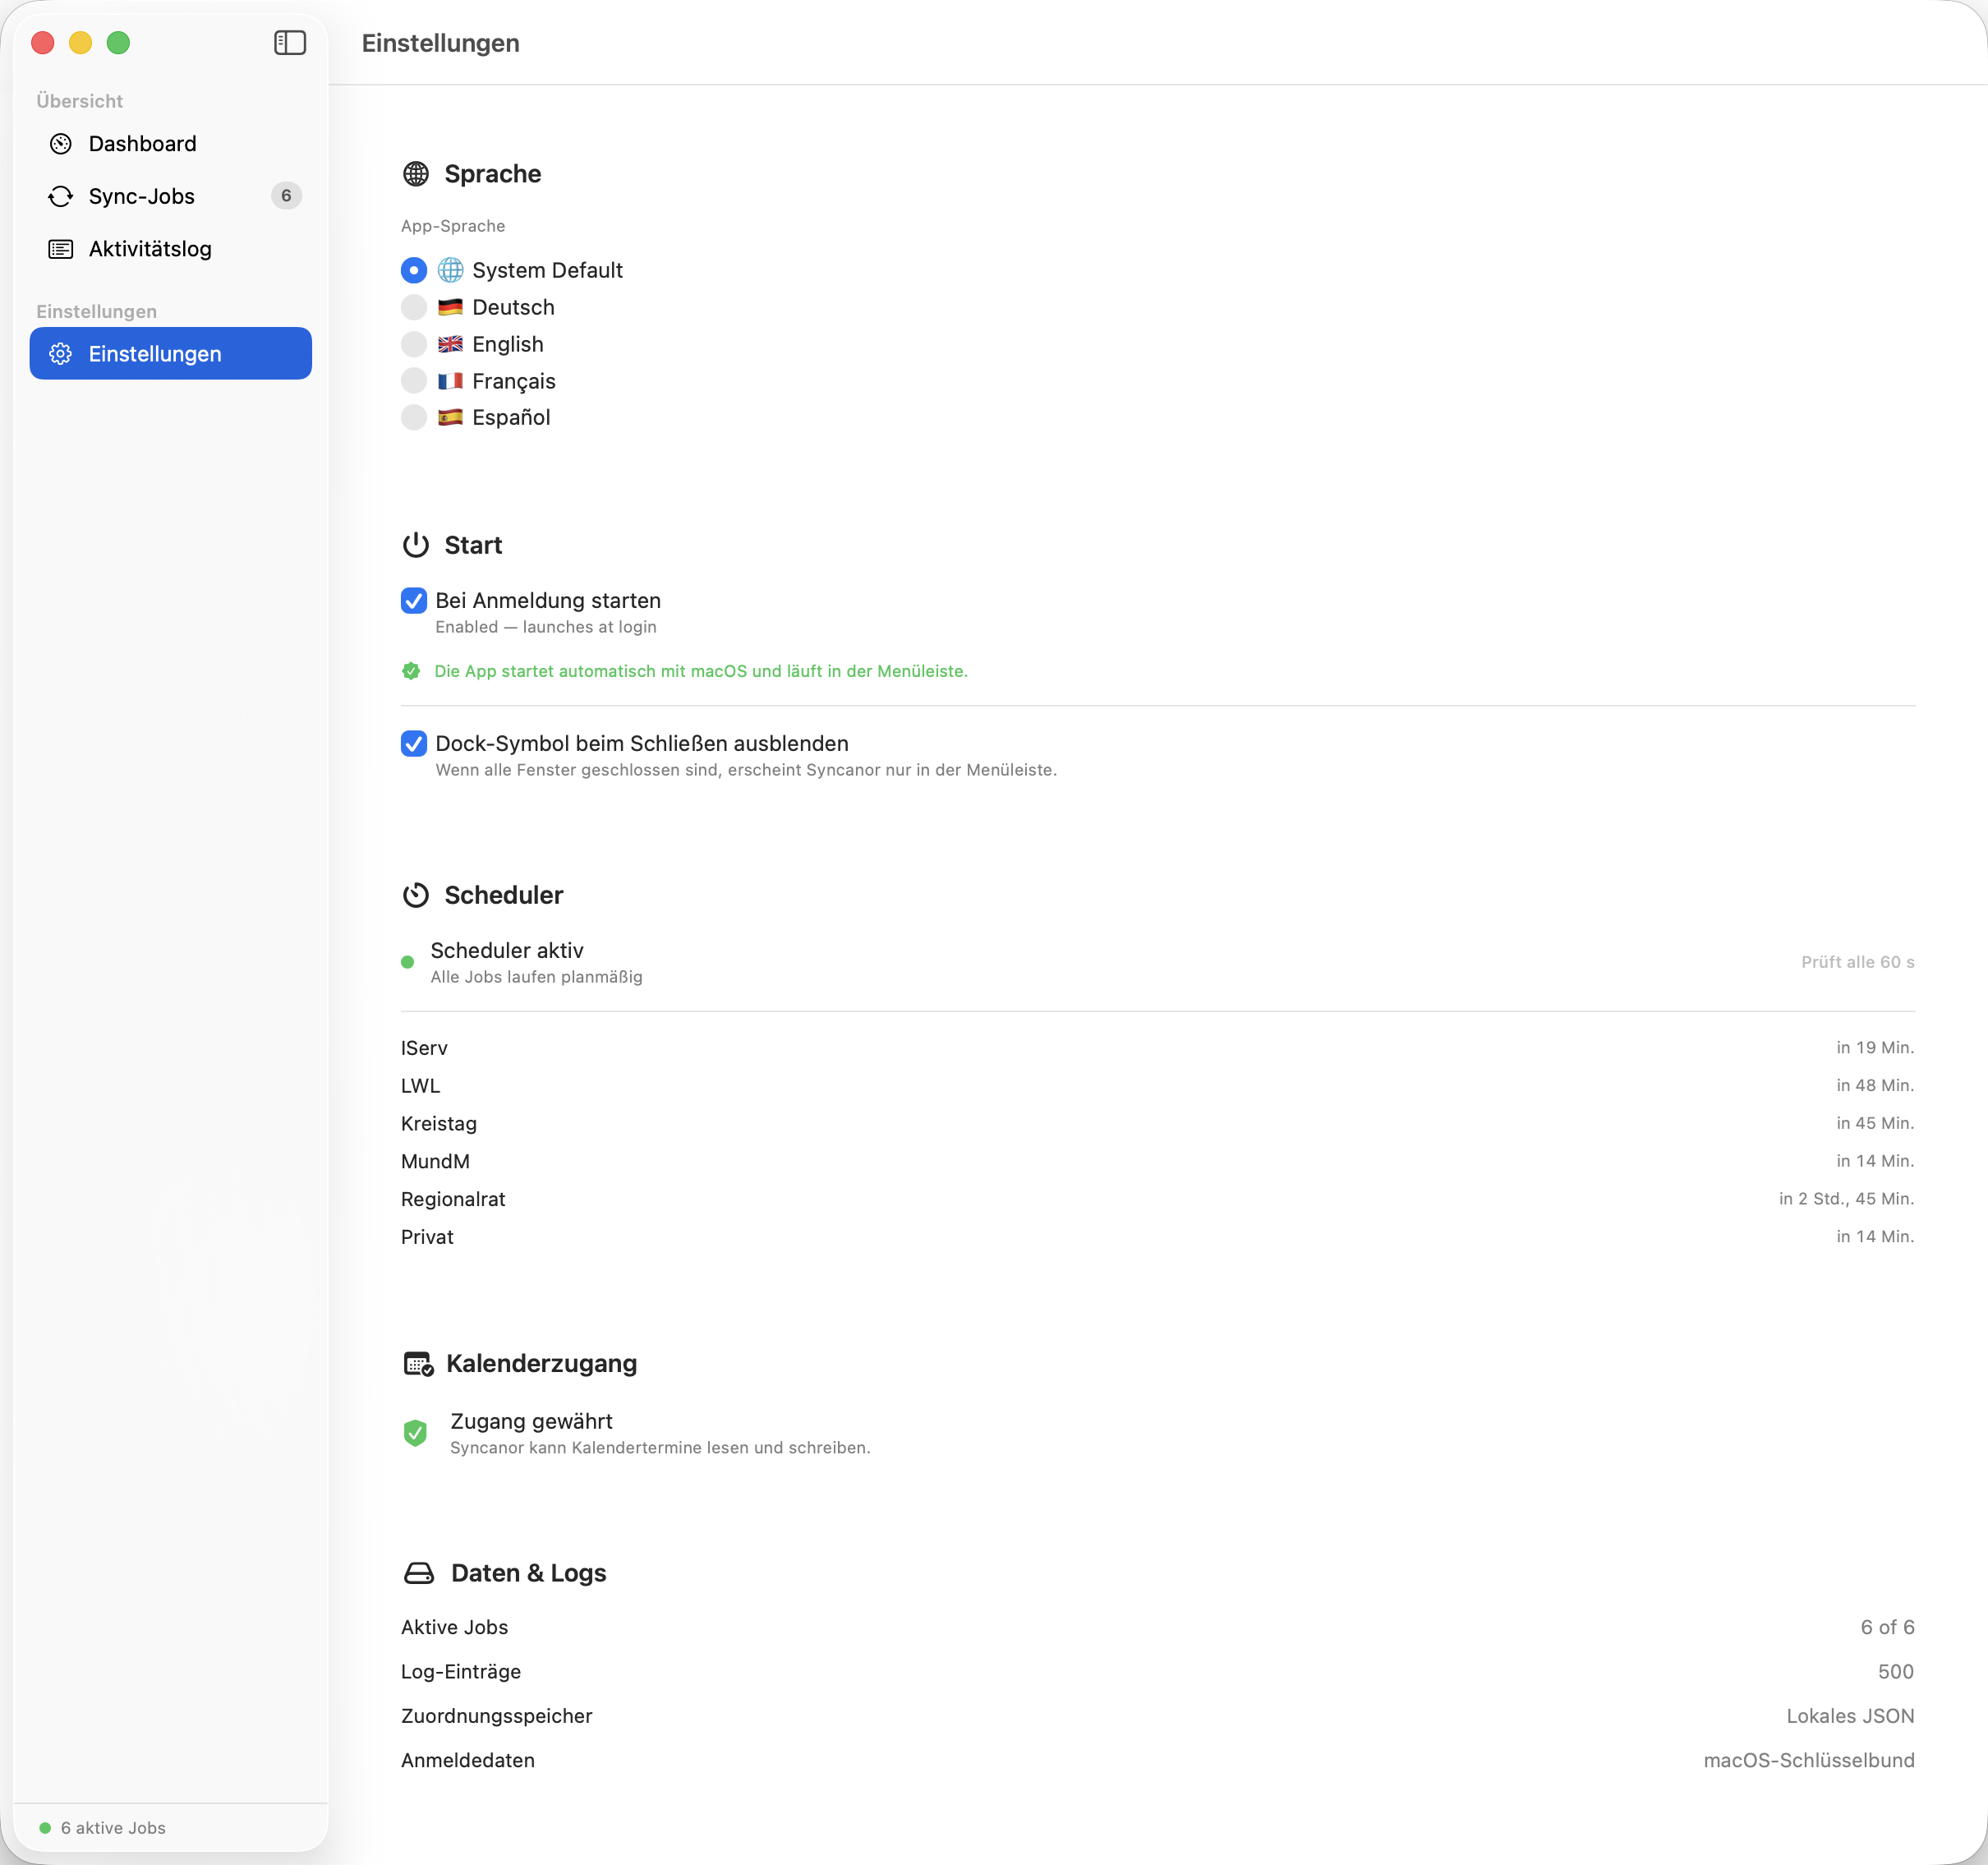Click the calendar icon beside Kalenderzugang

(418, 1364)
